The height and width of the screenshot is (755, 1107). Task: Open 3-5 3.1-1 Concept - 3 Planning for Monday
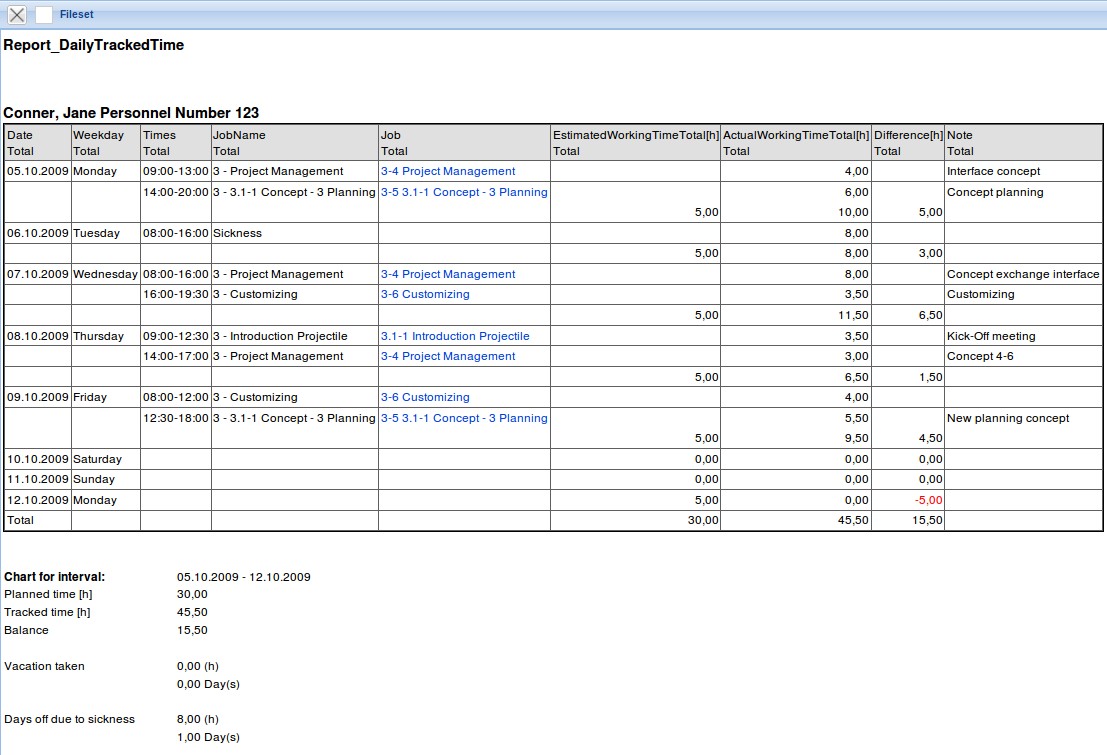(x=462, y=191)
